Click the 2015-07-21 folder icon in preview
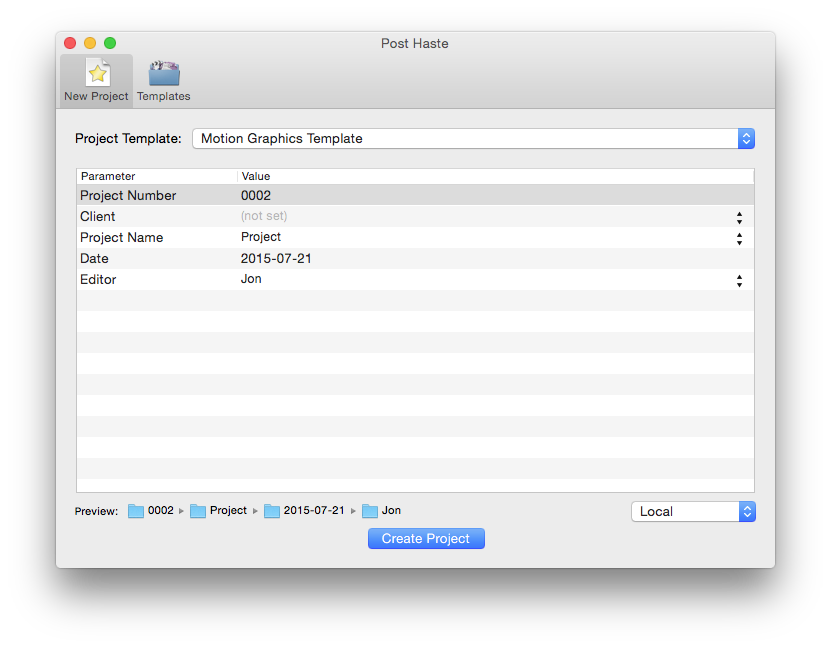The width and height of the screenshot is (831, 648). click(272, 511)
